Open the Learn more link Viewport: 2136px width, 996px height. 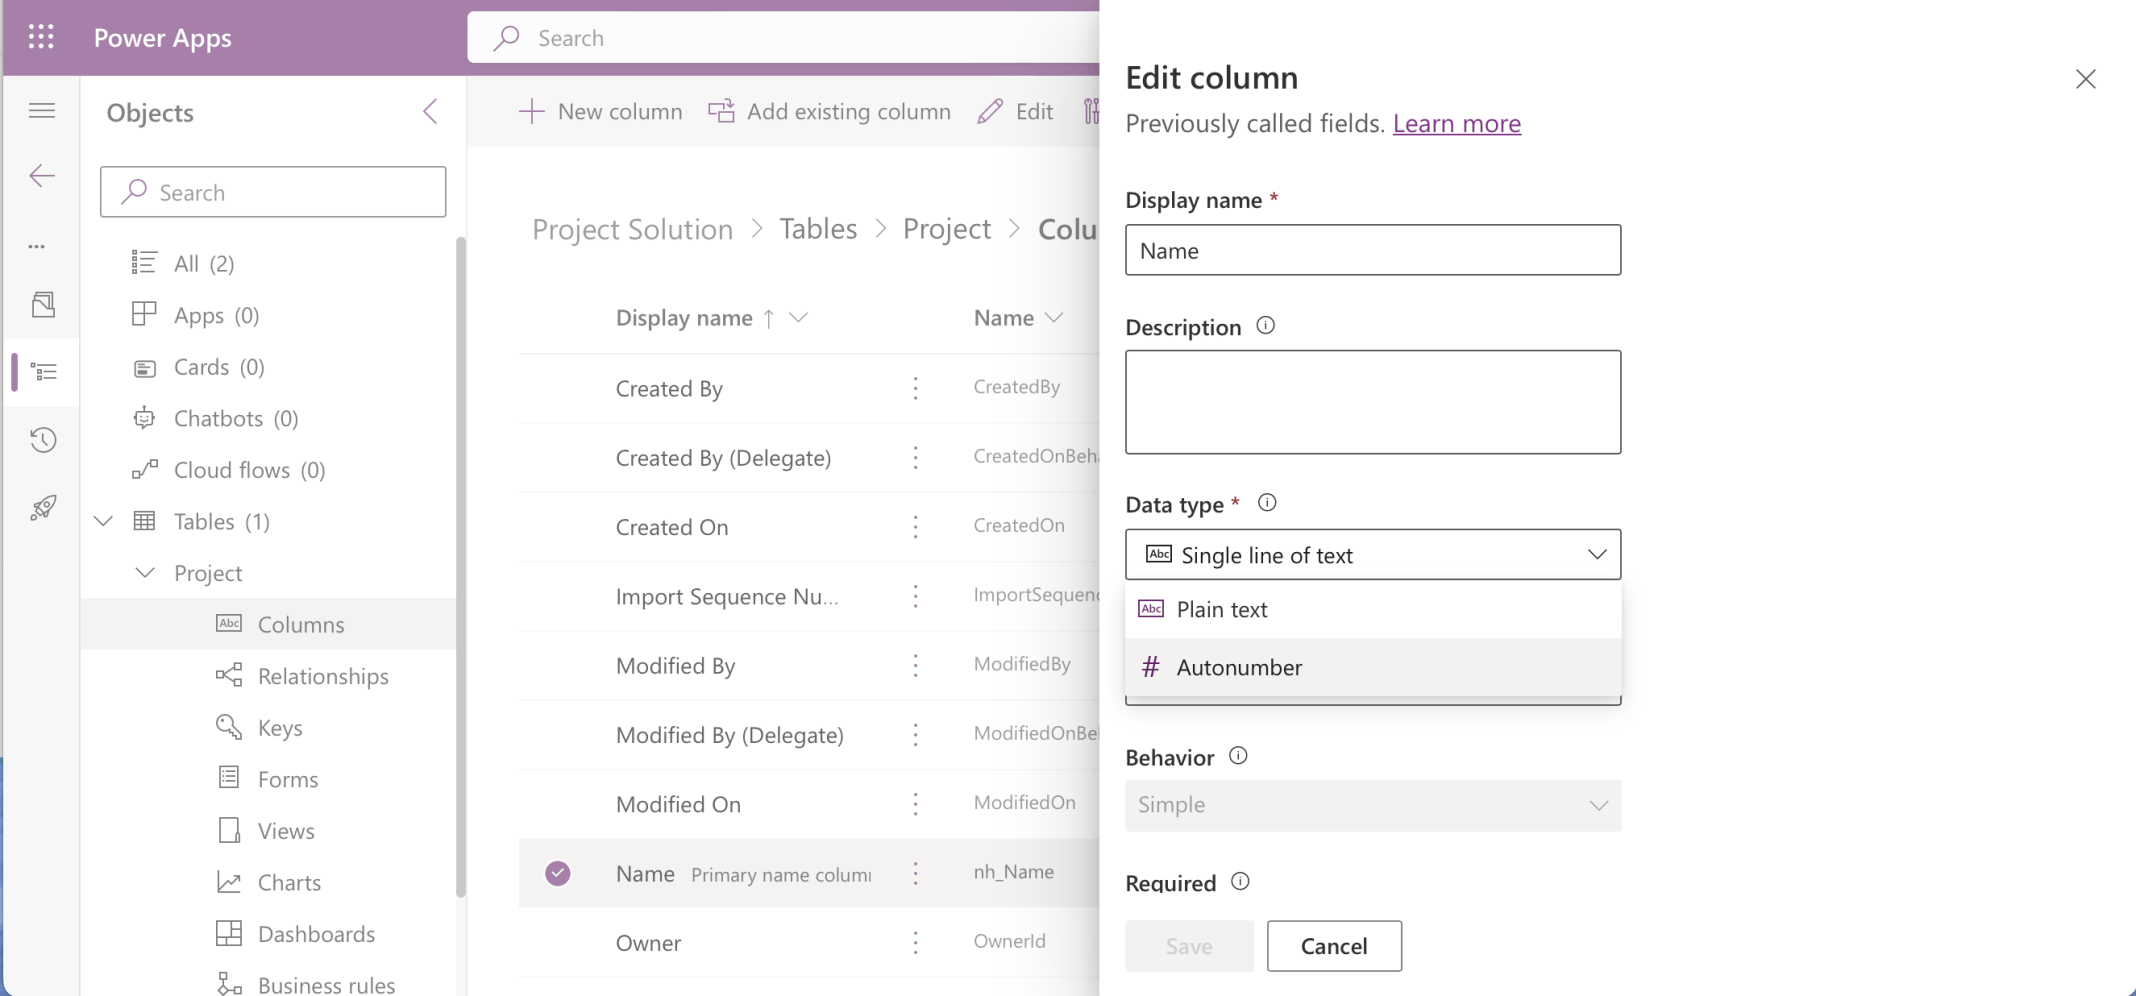[x=1456, y=123]
